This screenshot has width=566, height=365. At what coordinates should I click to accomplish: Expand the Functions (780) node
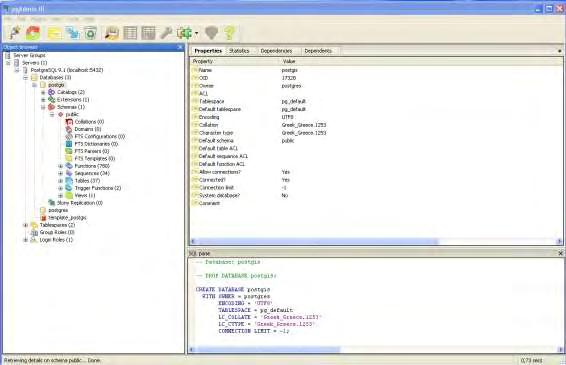point(61,166)
